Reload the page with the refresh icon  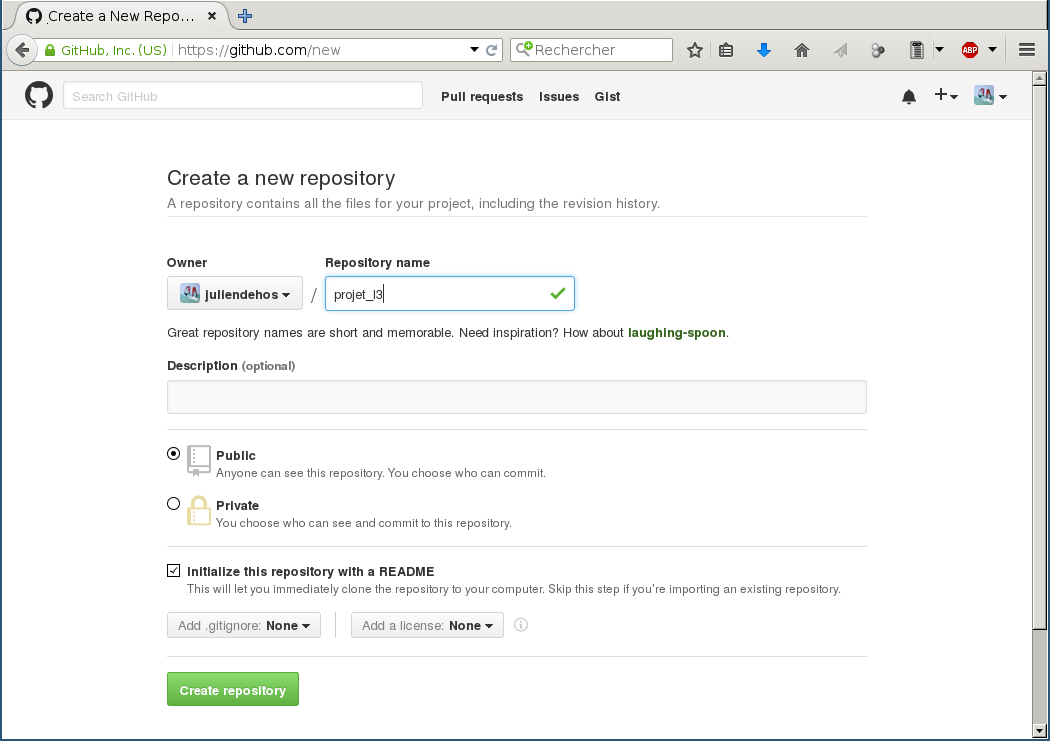492,50
